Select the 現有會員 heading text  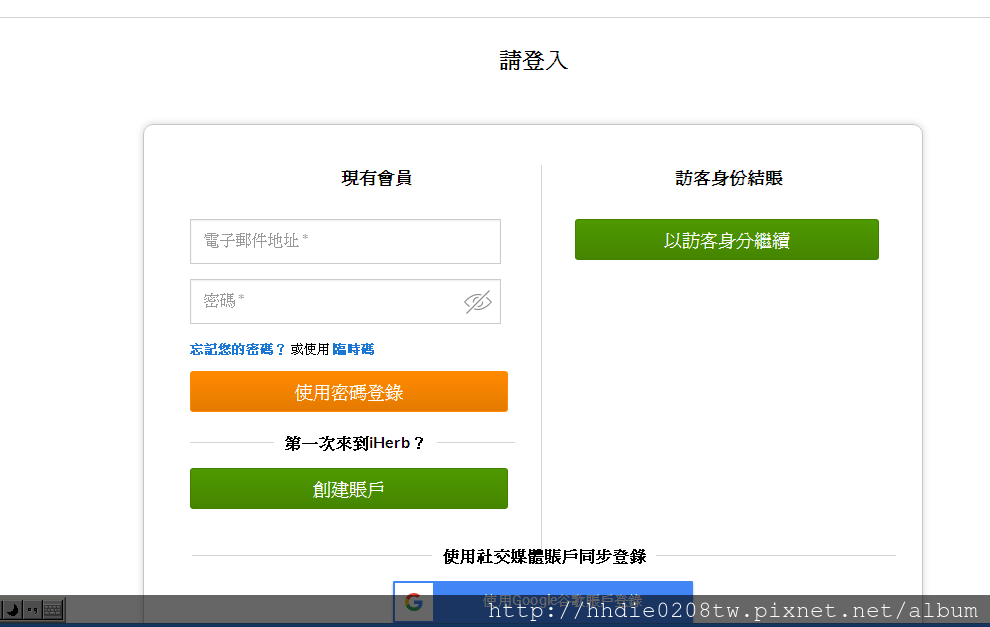click(376, 178)
